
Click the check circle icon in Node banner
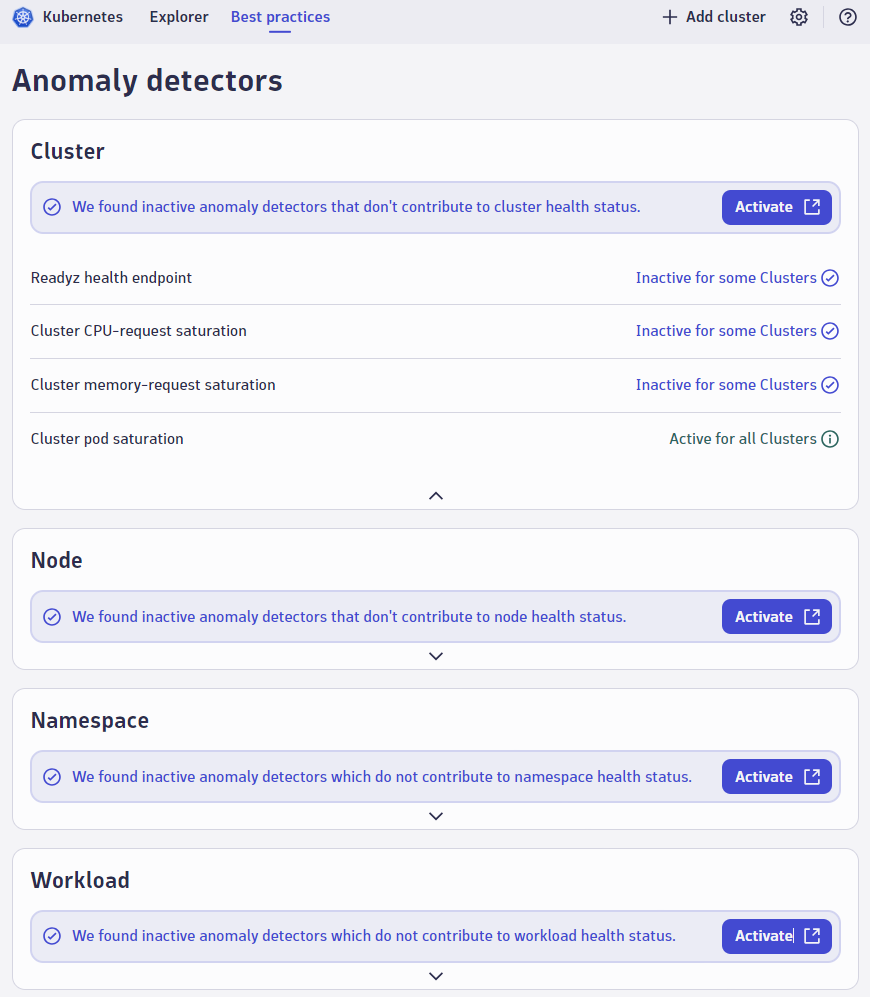pos(52,617)
